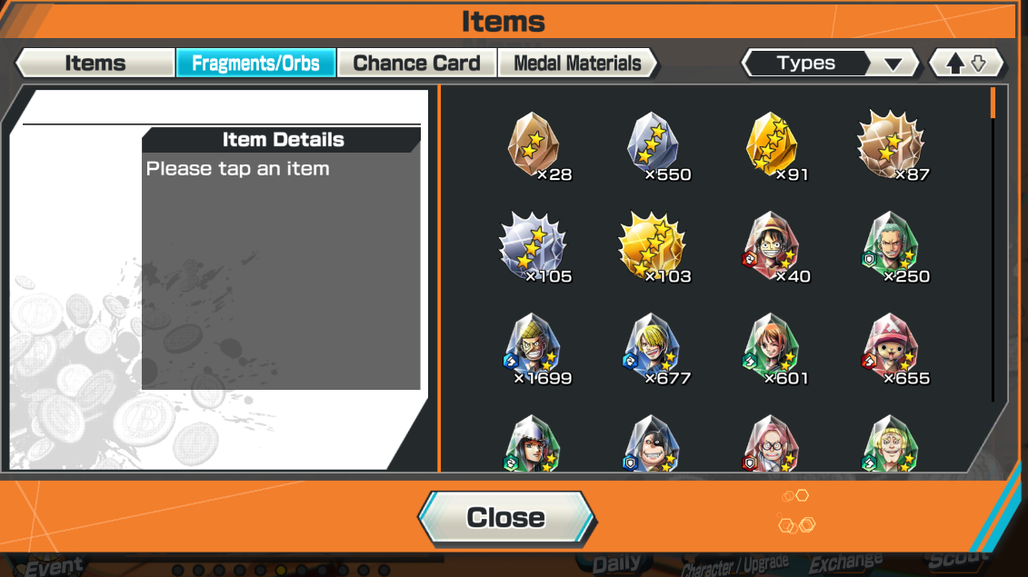
Task: Select the gold four-star fragment x91
Action: [x=774, y=146]
